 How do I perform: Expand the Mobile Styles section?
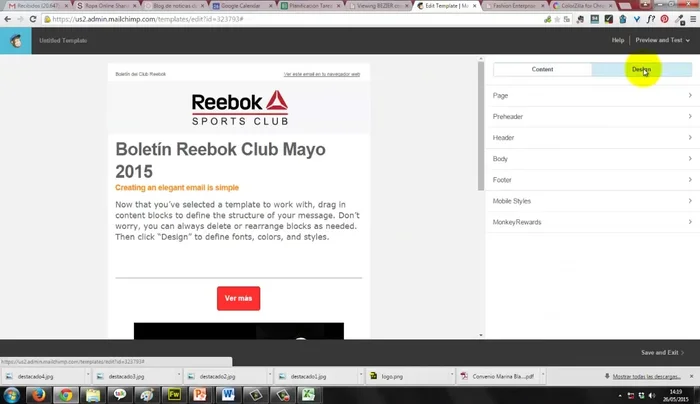pyautogui.click(x=592, y=201)
